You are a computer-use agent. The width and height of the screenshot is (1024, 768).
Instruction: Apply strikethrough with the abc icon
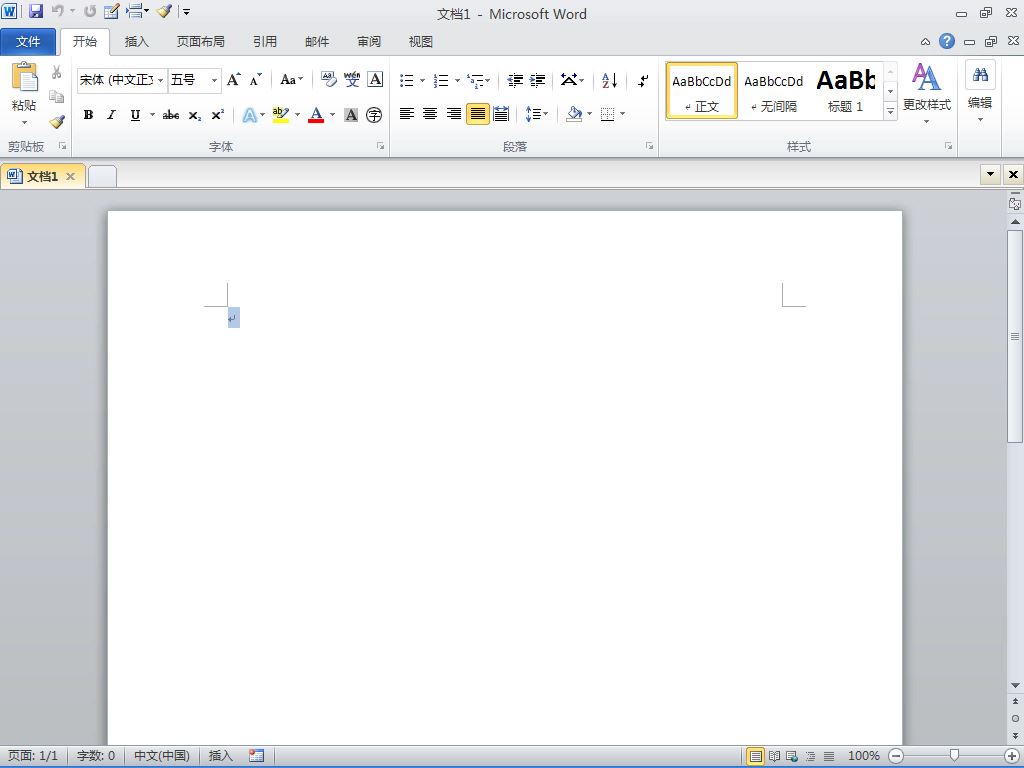[x=170, y=115]
